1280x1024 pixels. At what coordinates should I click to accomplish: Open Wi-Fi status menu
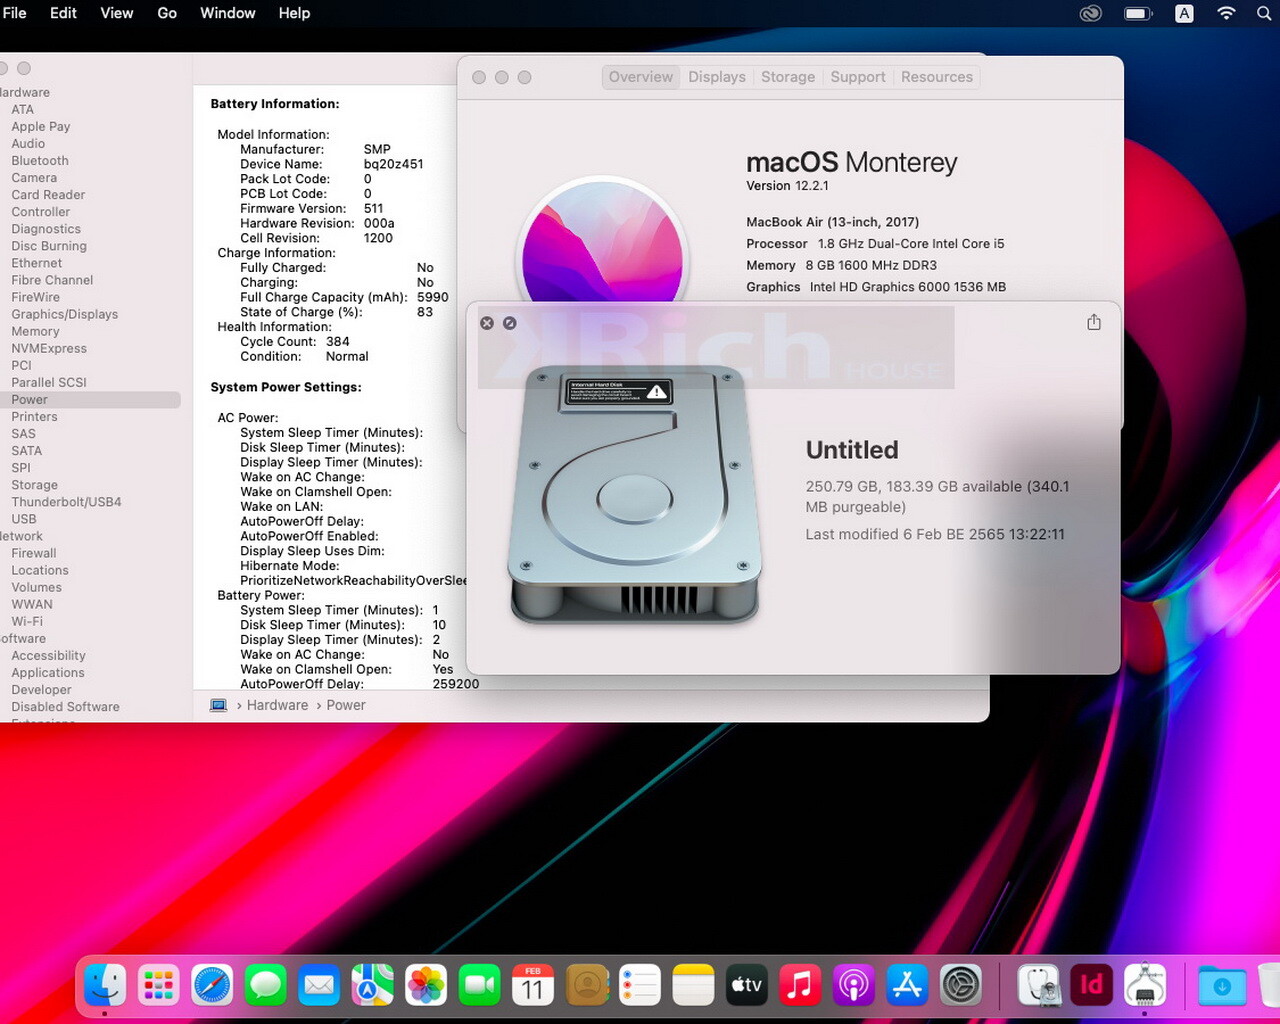(1227, 13)
